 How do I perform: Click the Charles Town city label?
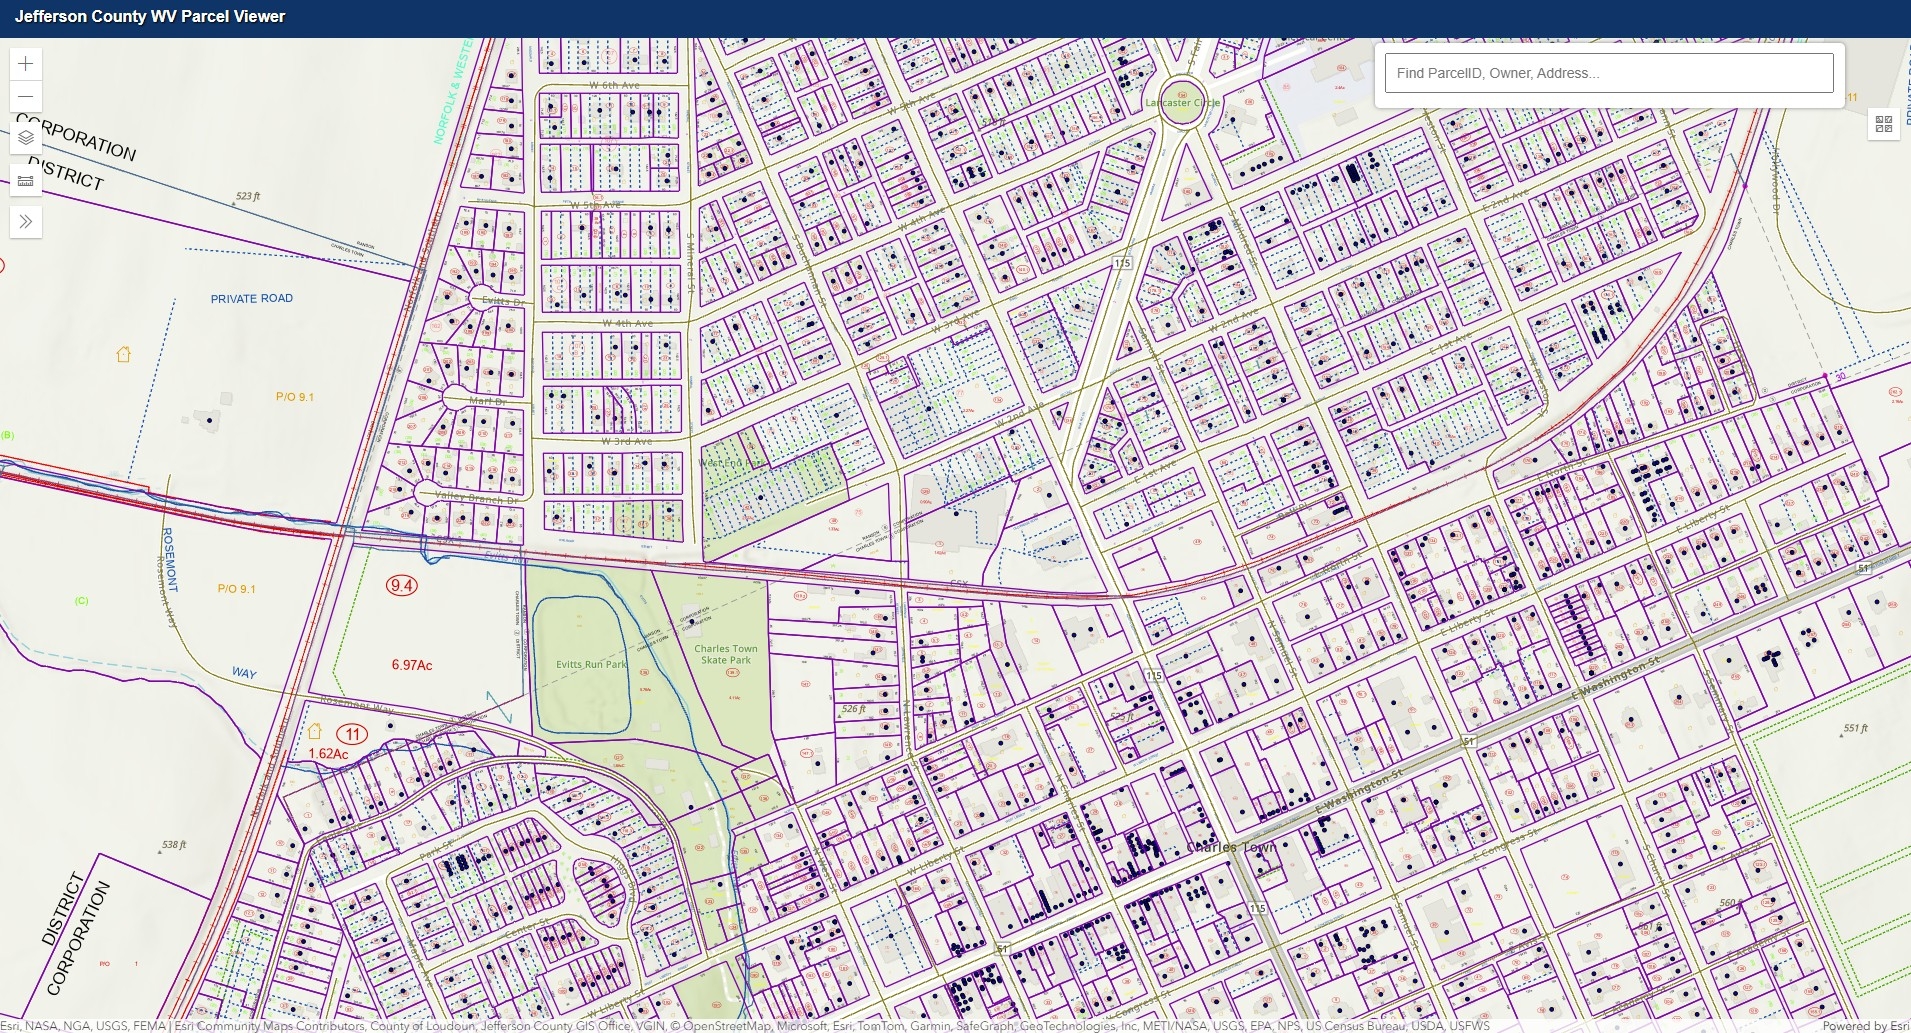[x=1231, y=847]
